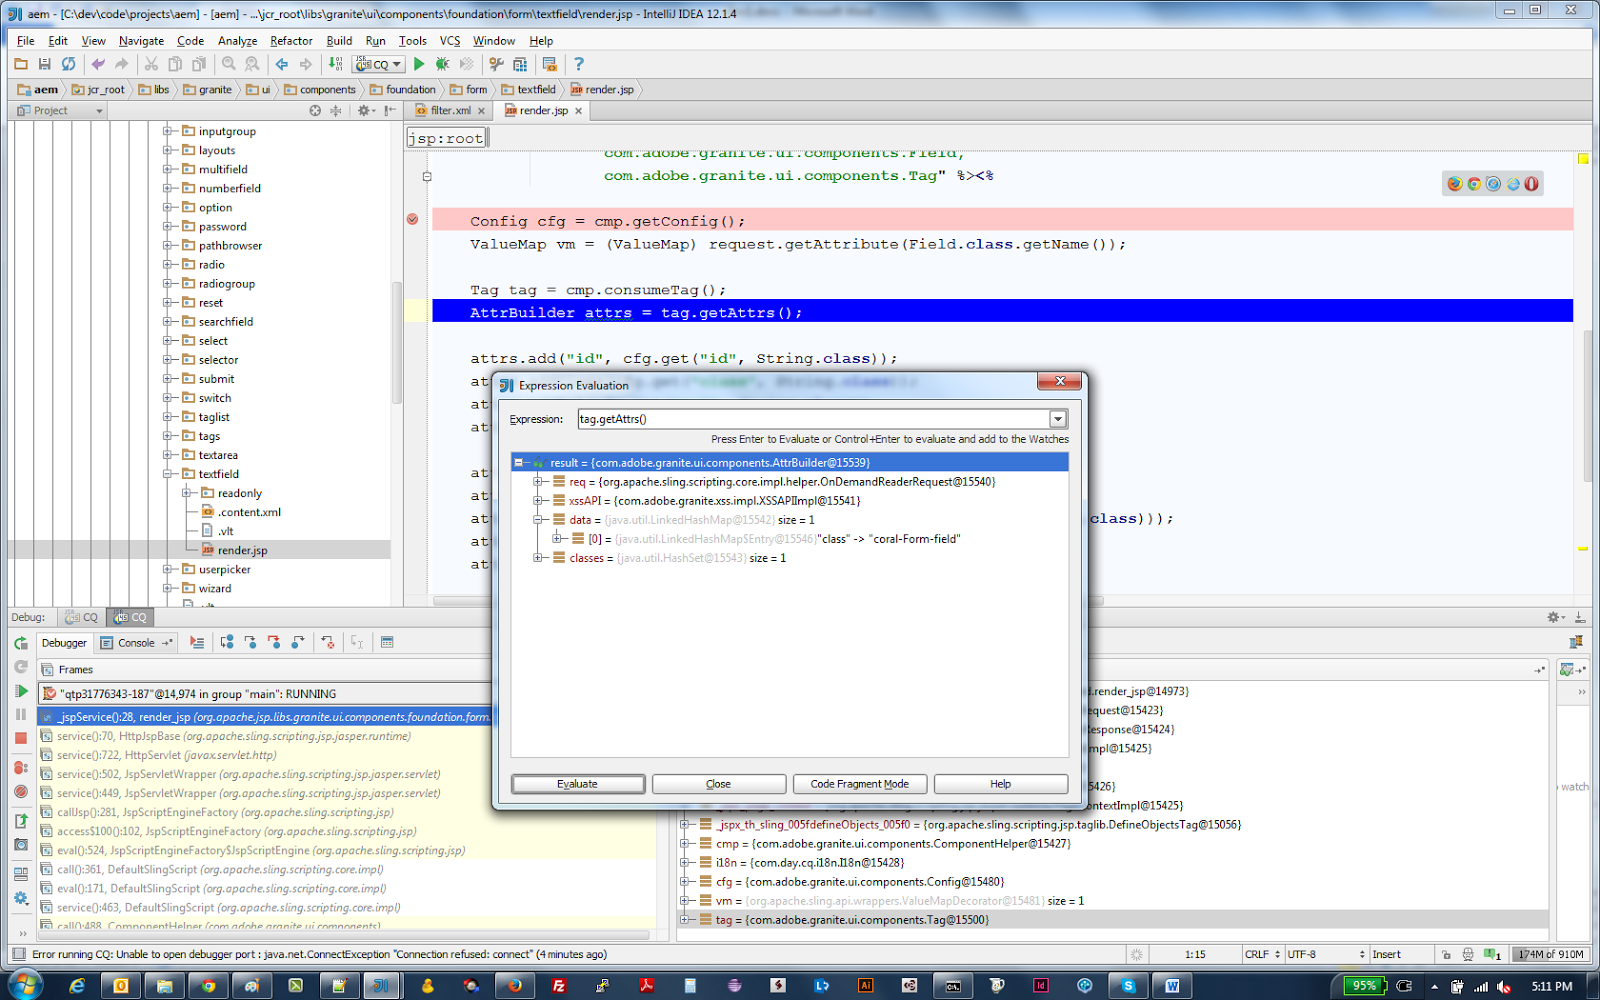
Task: Open the VCS menu
Action: coord(450,41)
